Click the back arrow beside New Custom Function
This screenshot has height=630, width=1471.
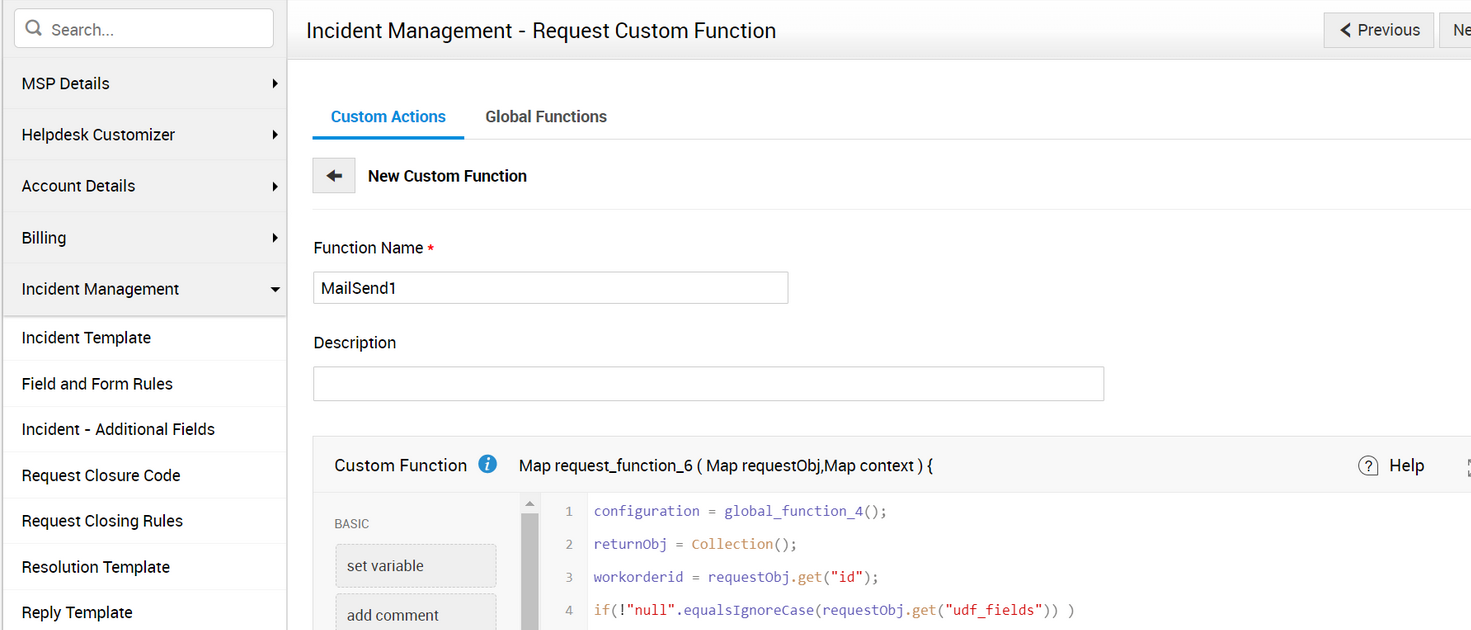tap(334, 176)
